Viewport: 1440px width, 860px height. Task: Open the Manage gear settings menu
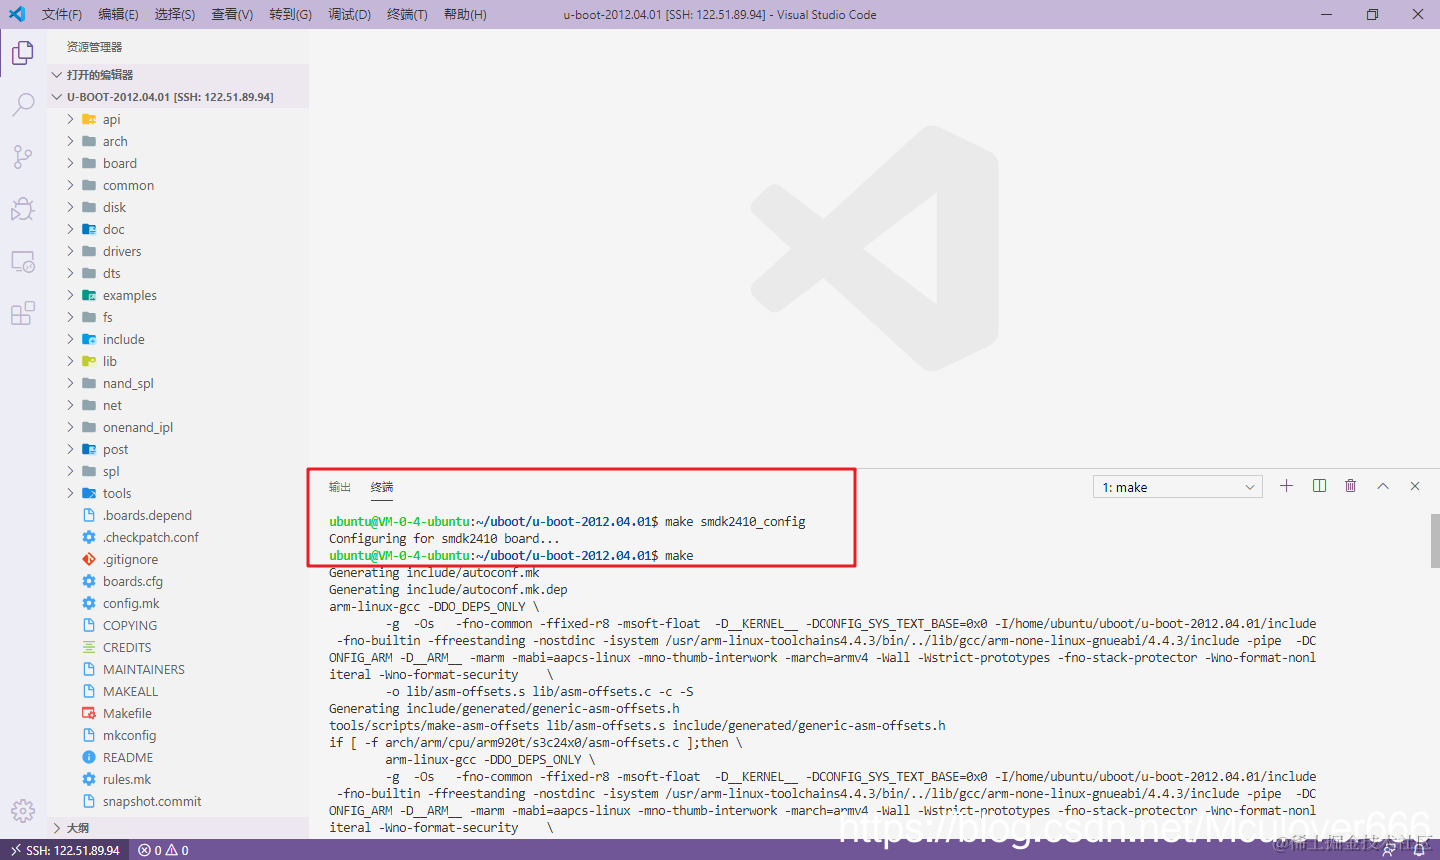23,811
